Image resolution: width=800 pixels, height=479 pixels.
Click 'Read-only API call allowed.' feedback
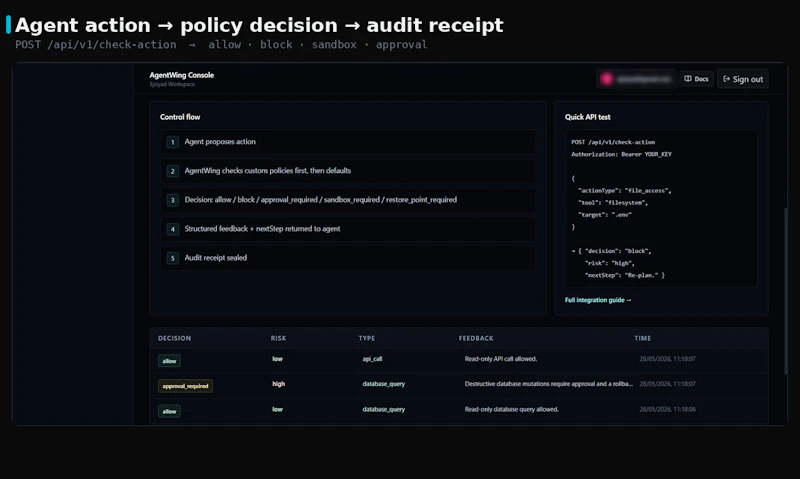click(501, 359)
